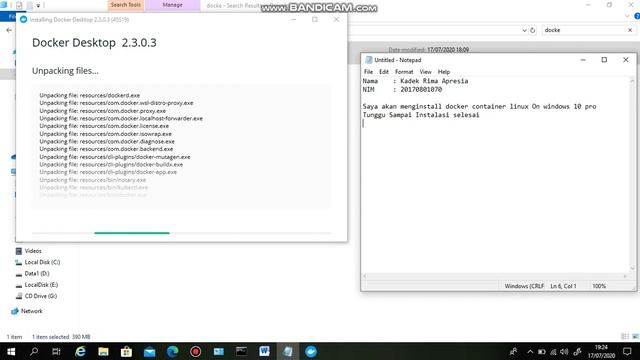The height and width of the screenshot is (360, 640).
Task: Open File Explorer help icon
Action: tap(637, 16)
